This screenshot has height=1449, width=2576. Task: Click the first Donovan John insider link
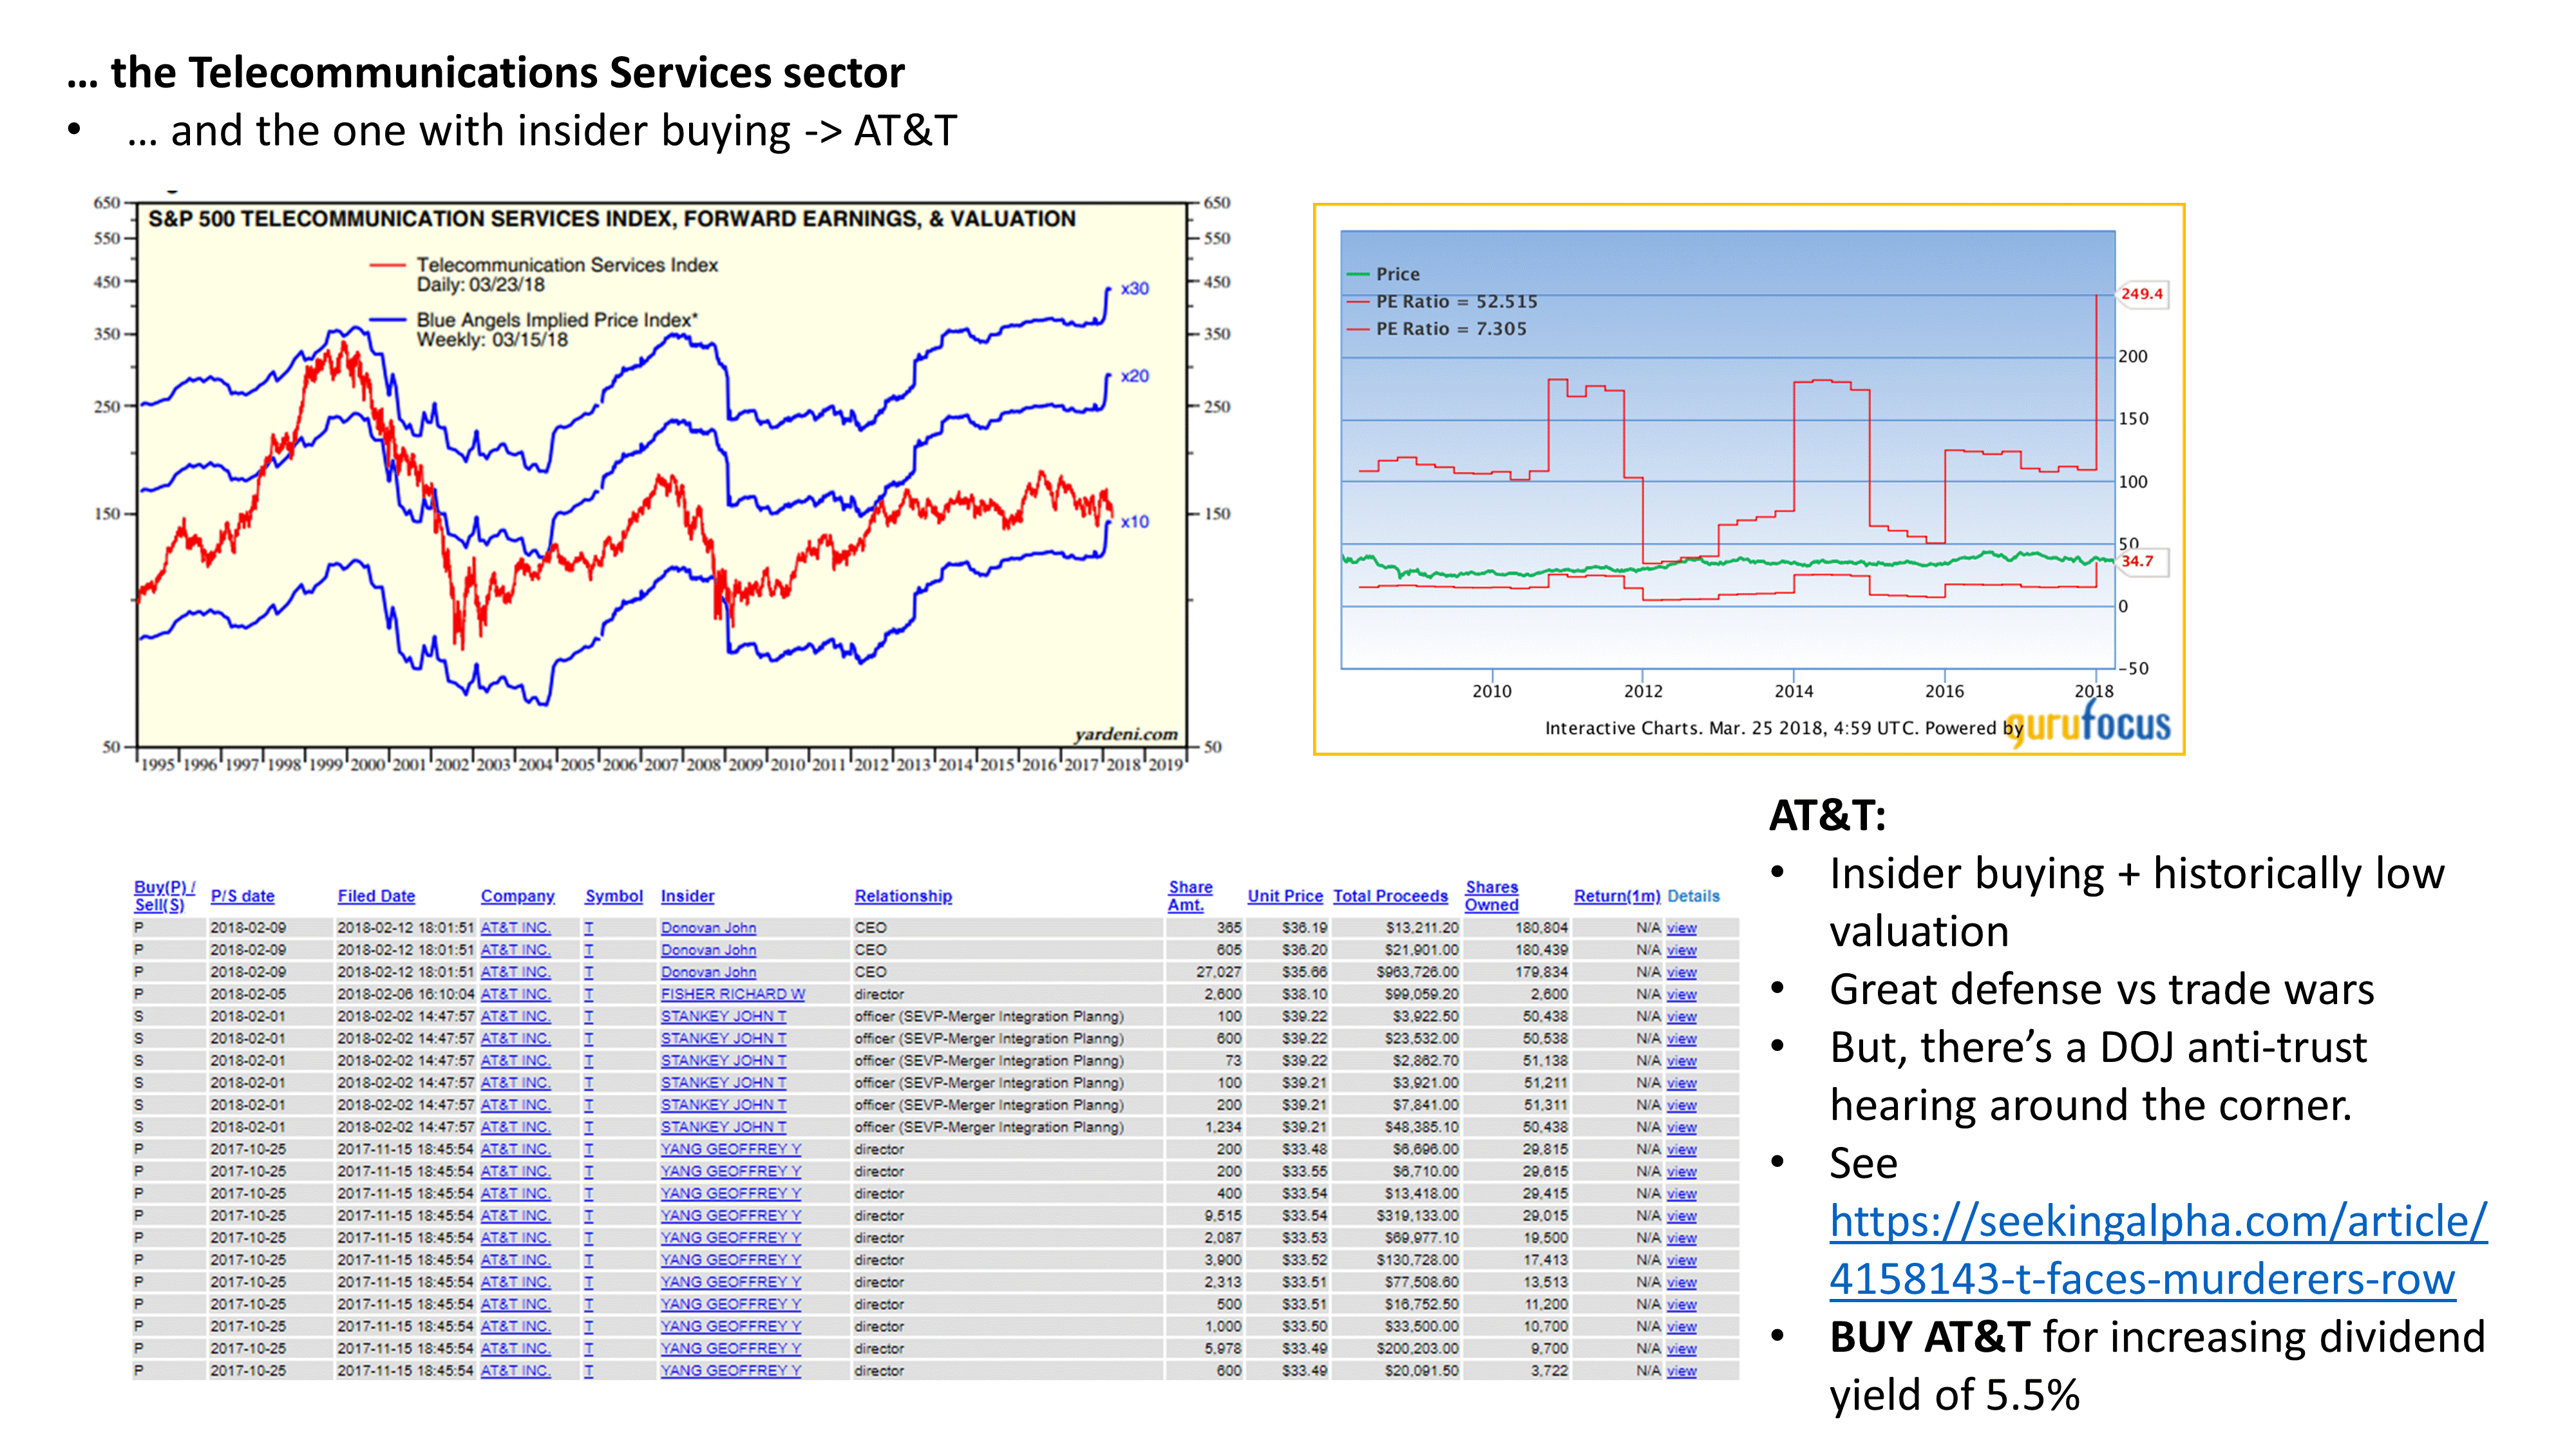(x=708, y=928)
